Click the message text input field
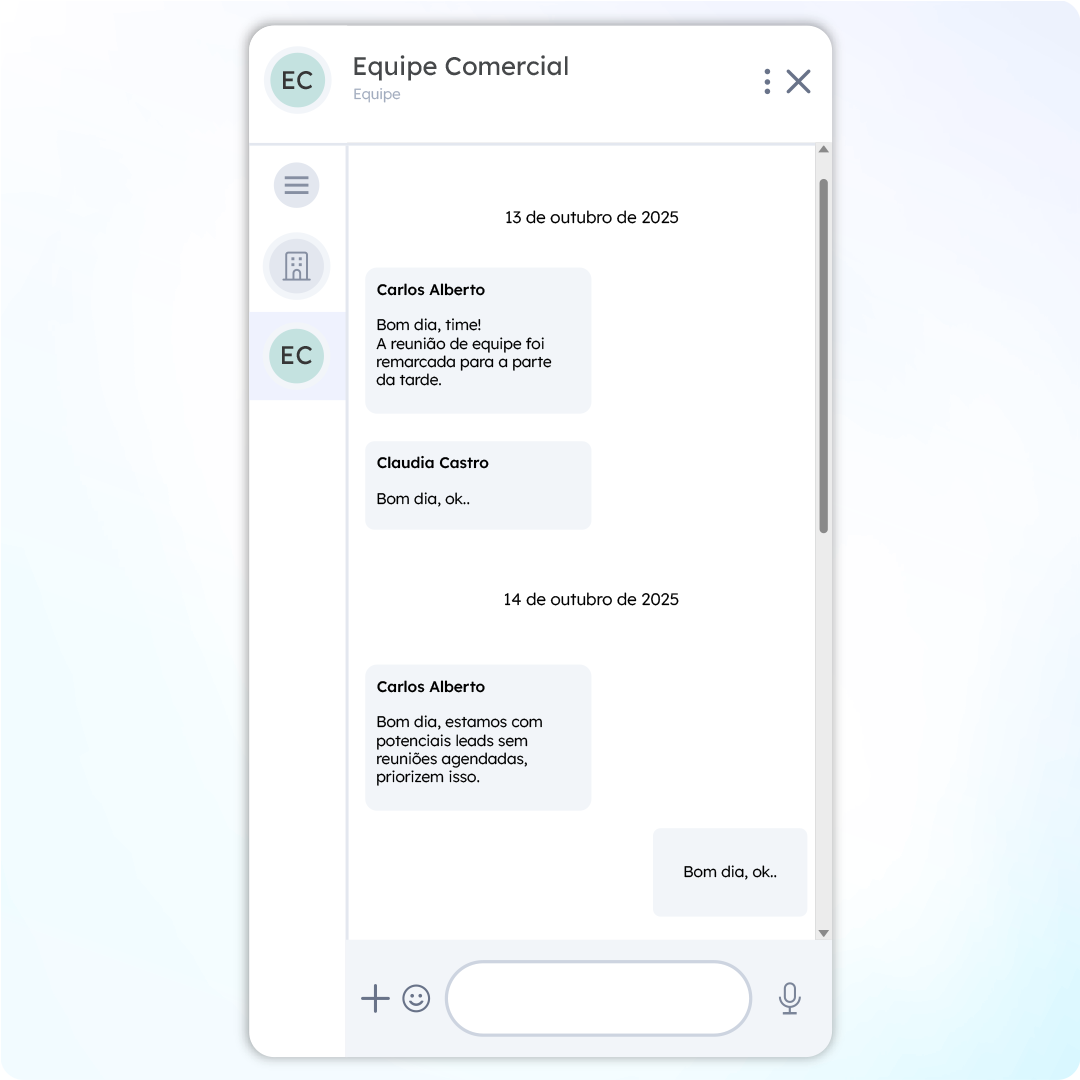The image size is (1080, 1080). point(598,998)
